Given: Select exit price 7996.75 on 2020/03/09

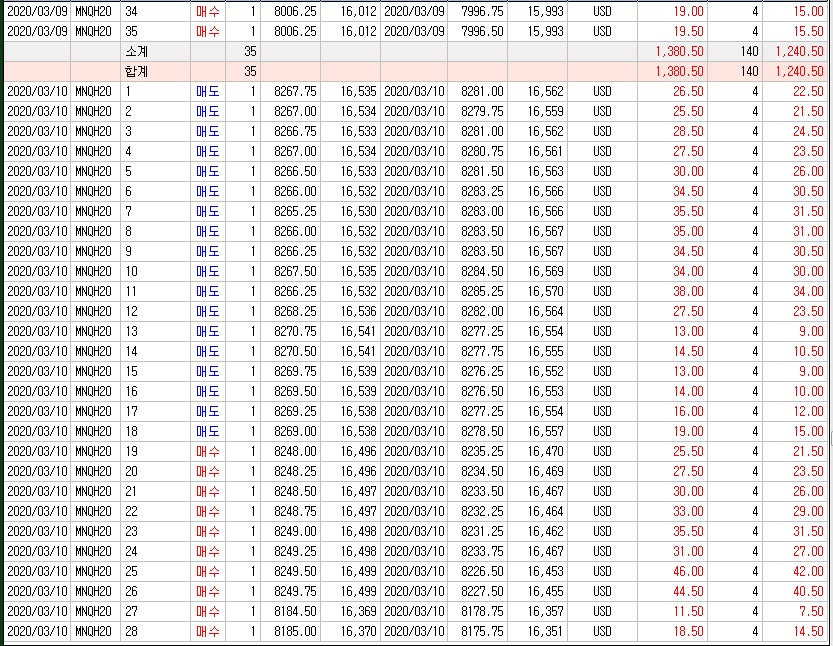Looking at the screenshot, I should [x=482, y=11].
